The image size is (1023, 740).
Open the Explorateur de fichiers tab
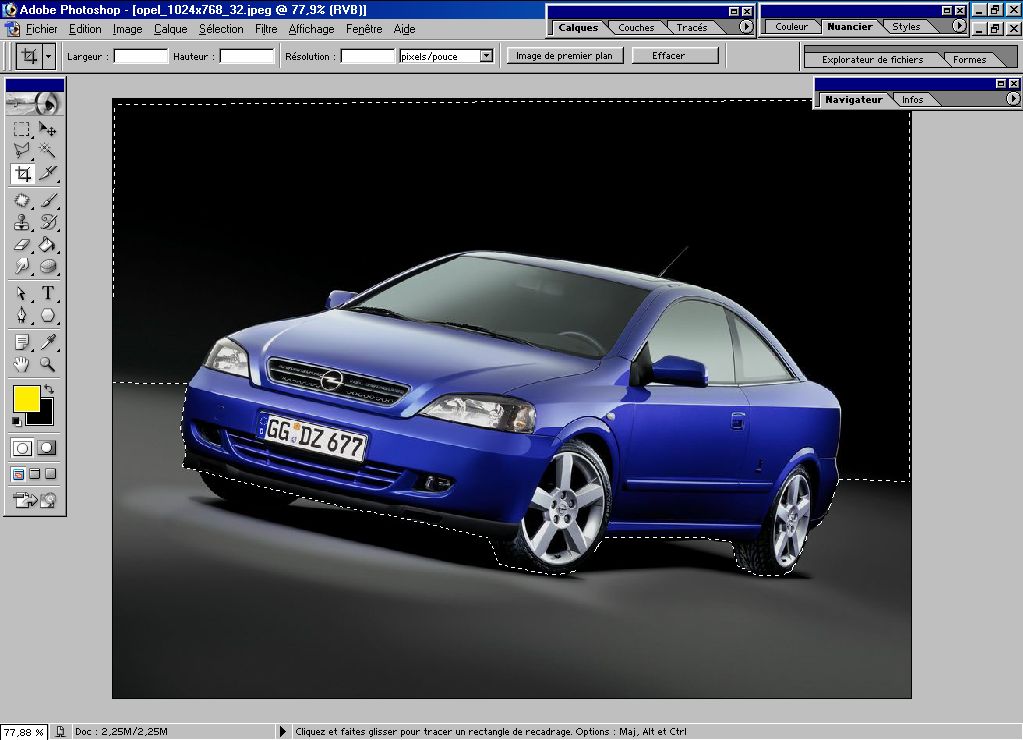pos(872,59)
